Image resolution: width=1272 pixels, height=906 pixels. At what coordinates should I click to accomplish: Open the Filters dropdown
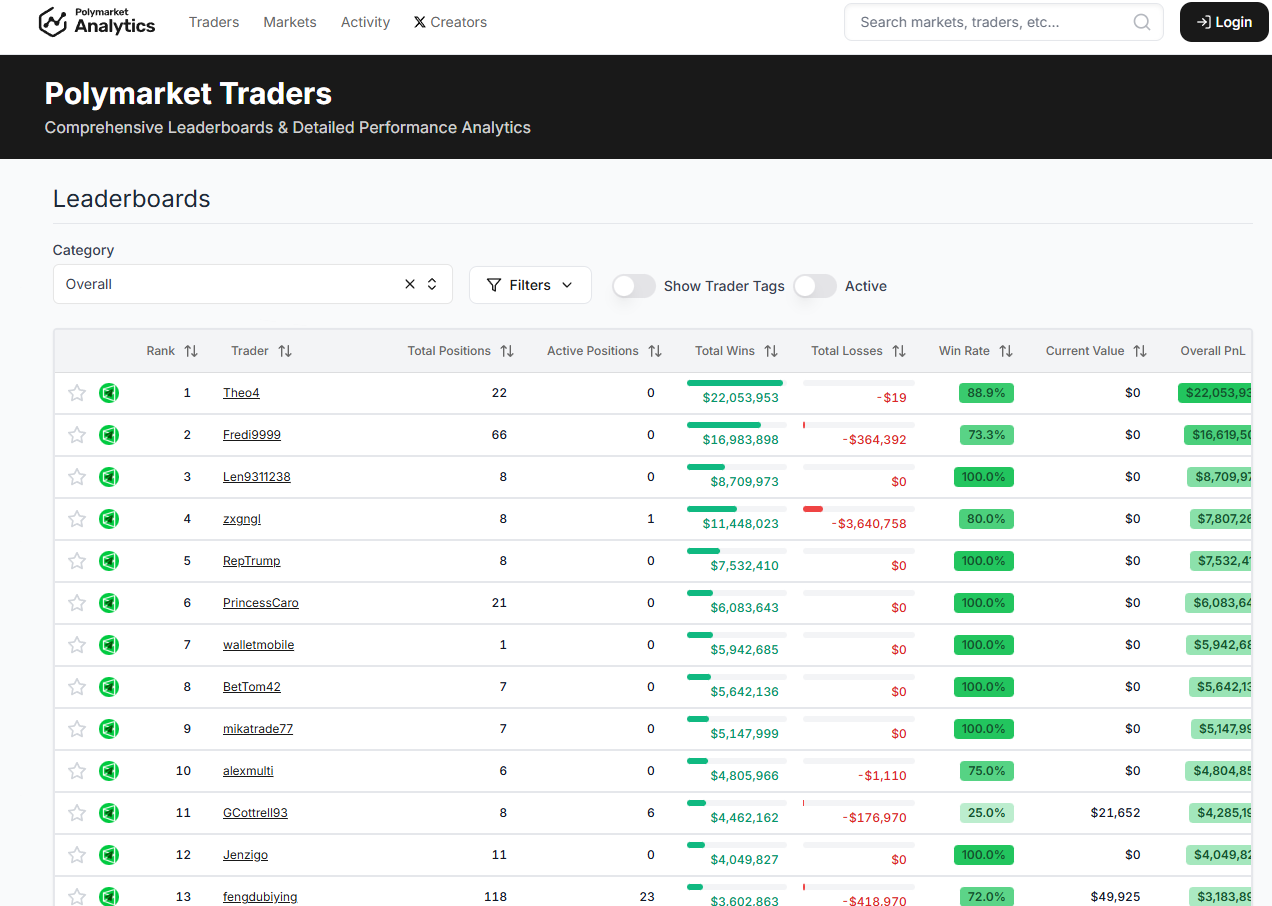(x=530, y=285)
